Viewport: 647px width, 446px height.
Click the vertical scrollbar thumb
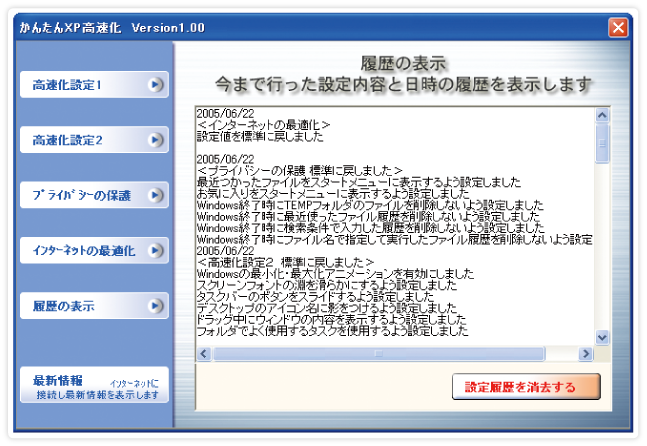click(x=602, y=144)
